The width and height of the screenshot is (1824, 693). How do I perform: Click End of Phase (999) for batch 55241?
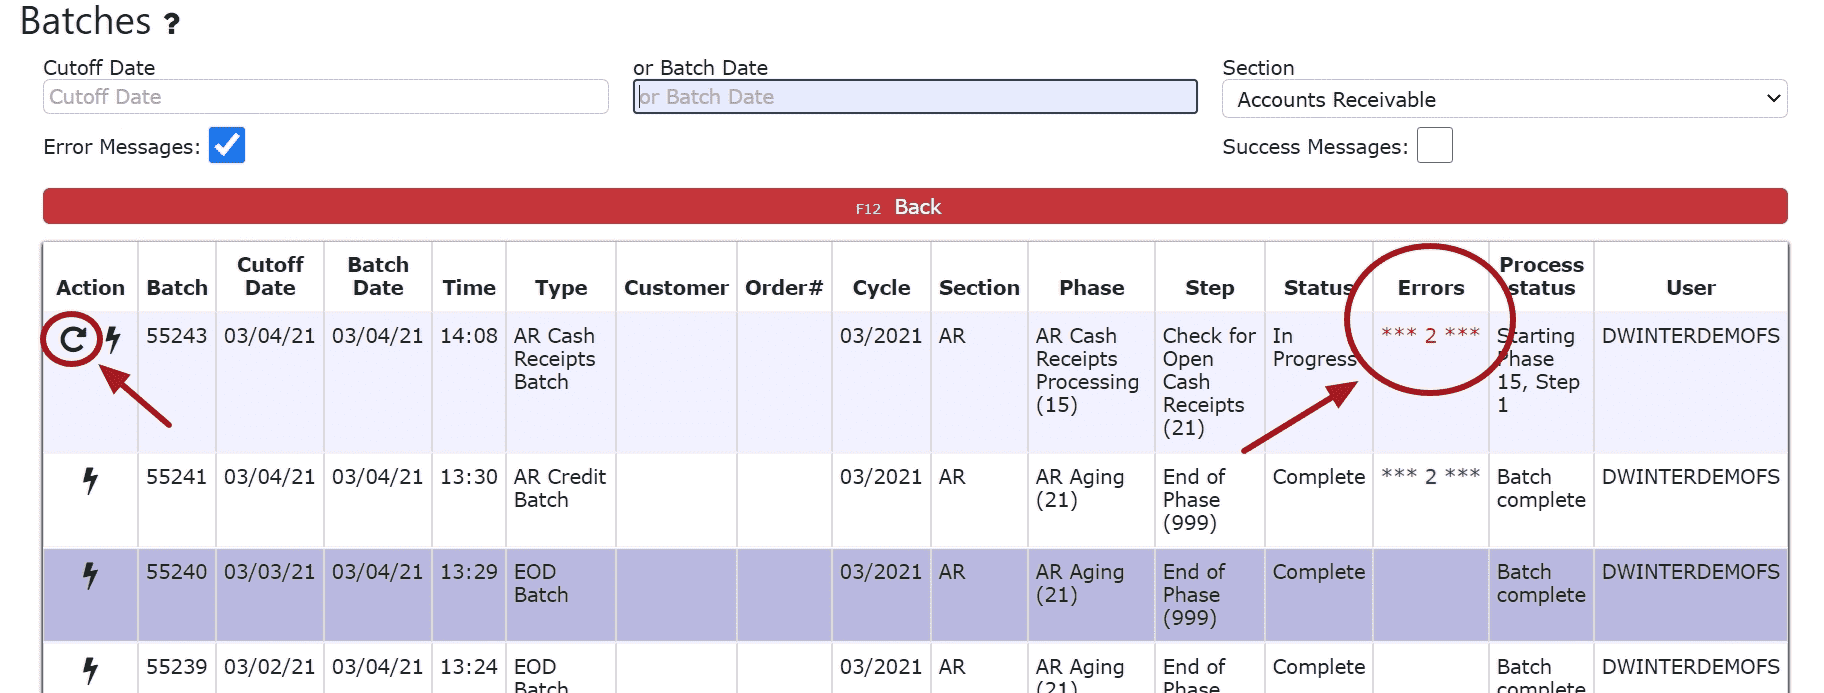pyautogui.click(x=1194, y=500)
